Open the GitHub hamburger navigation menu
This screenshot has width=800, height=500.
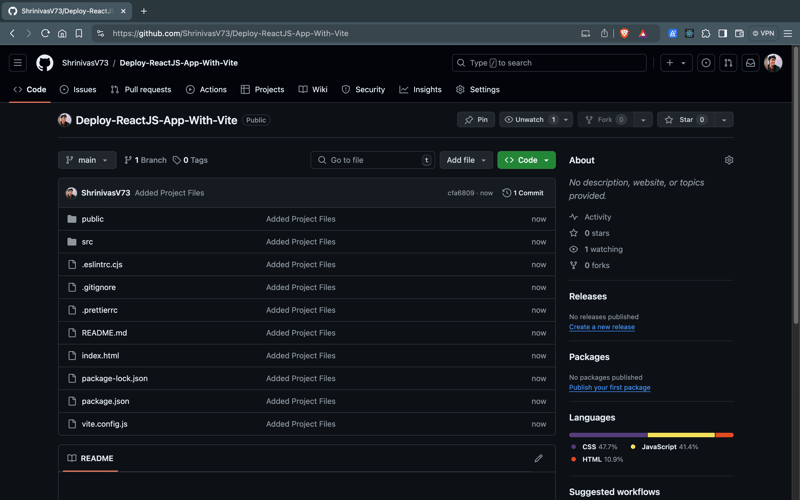tap(18, 63)
